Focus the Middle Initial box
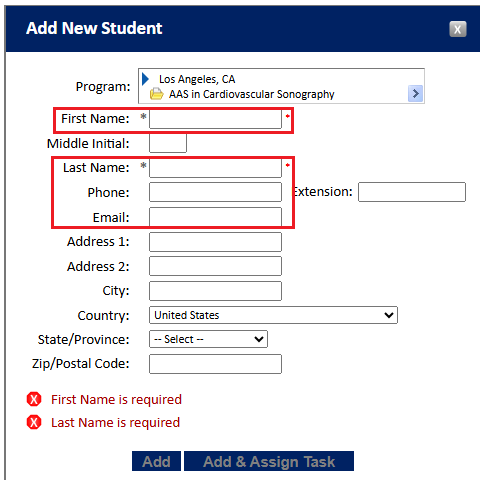483x500 pixels. (168, 143)
